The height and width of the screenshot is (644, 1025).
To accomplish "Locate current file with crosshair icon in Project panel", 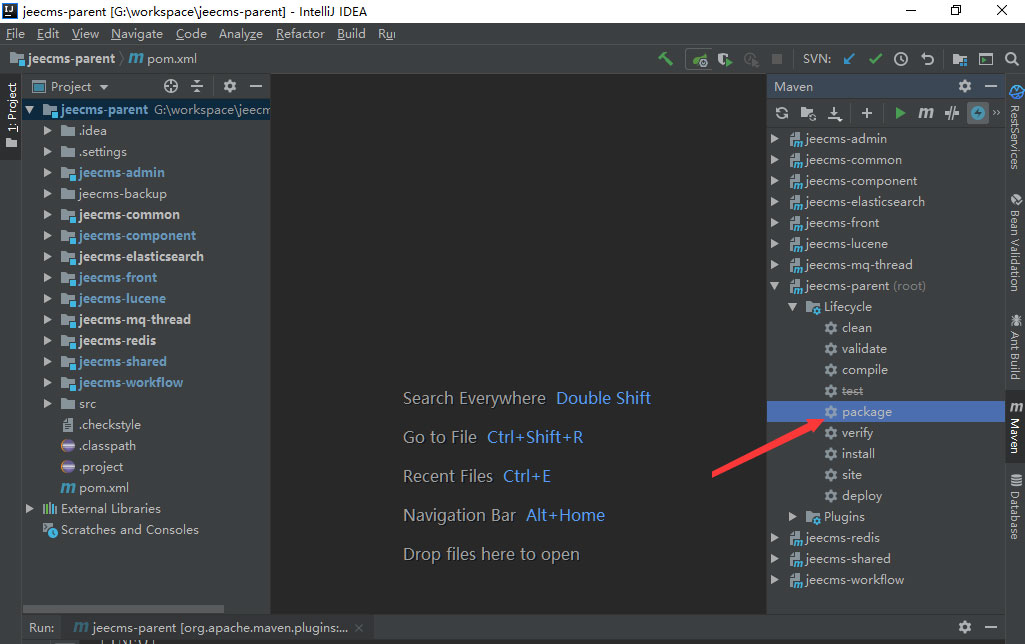I will click(171, 87).
